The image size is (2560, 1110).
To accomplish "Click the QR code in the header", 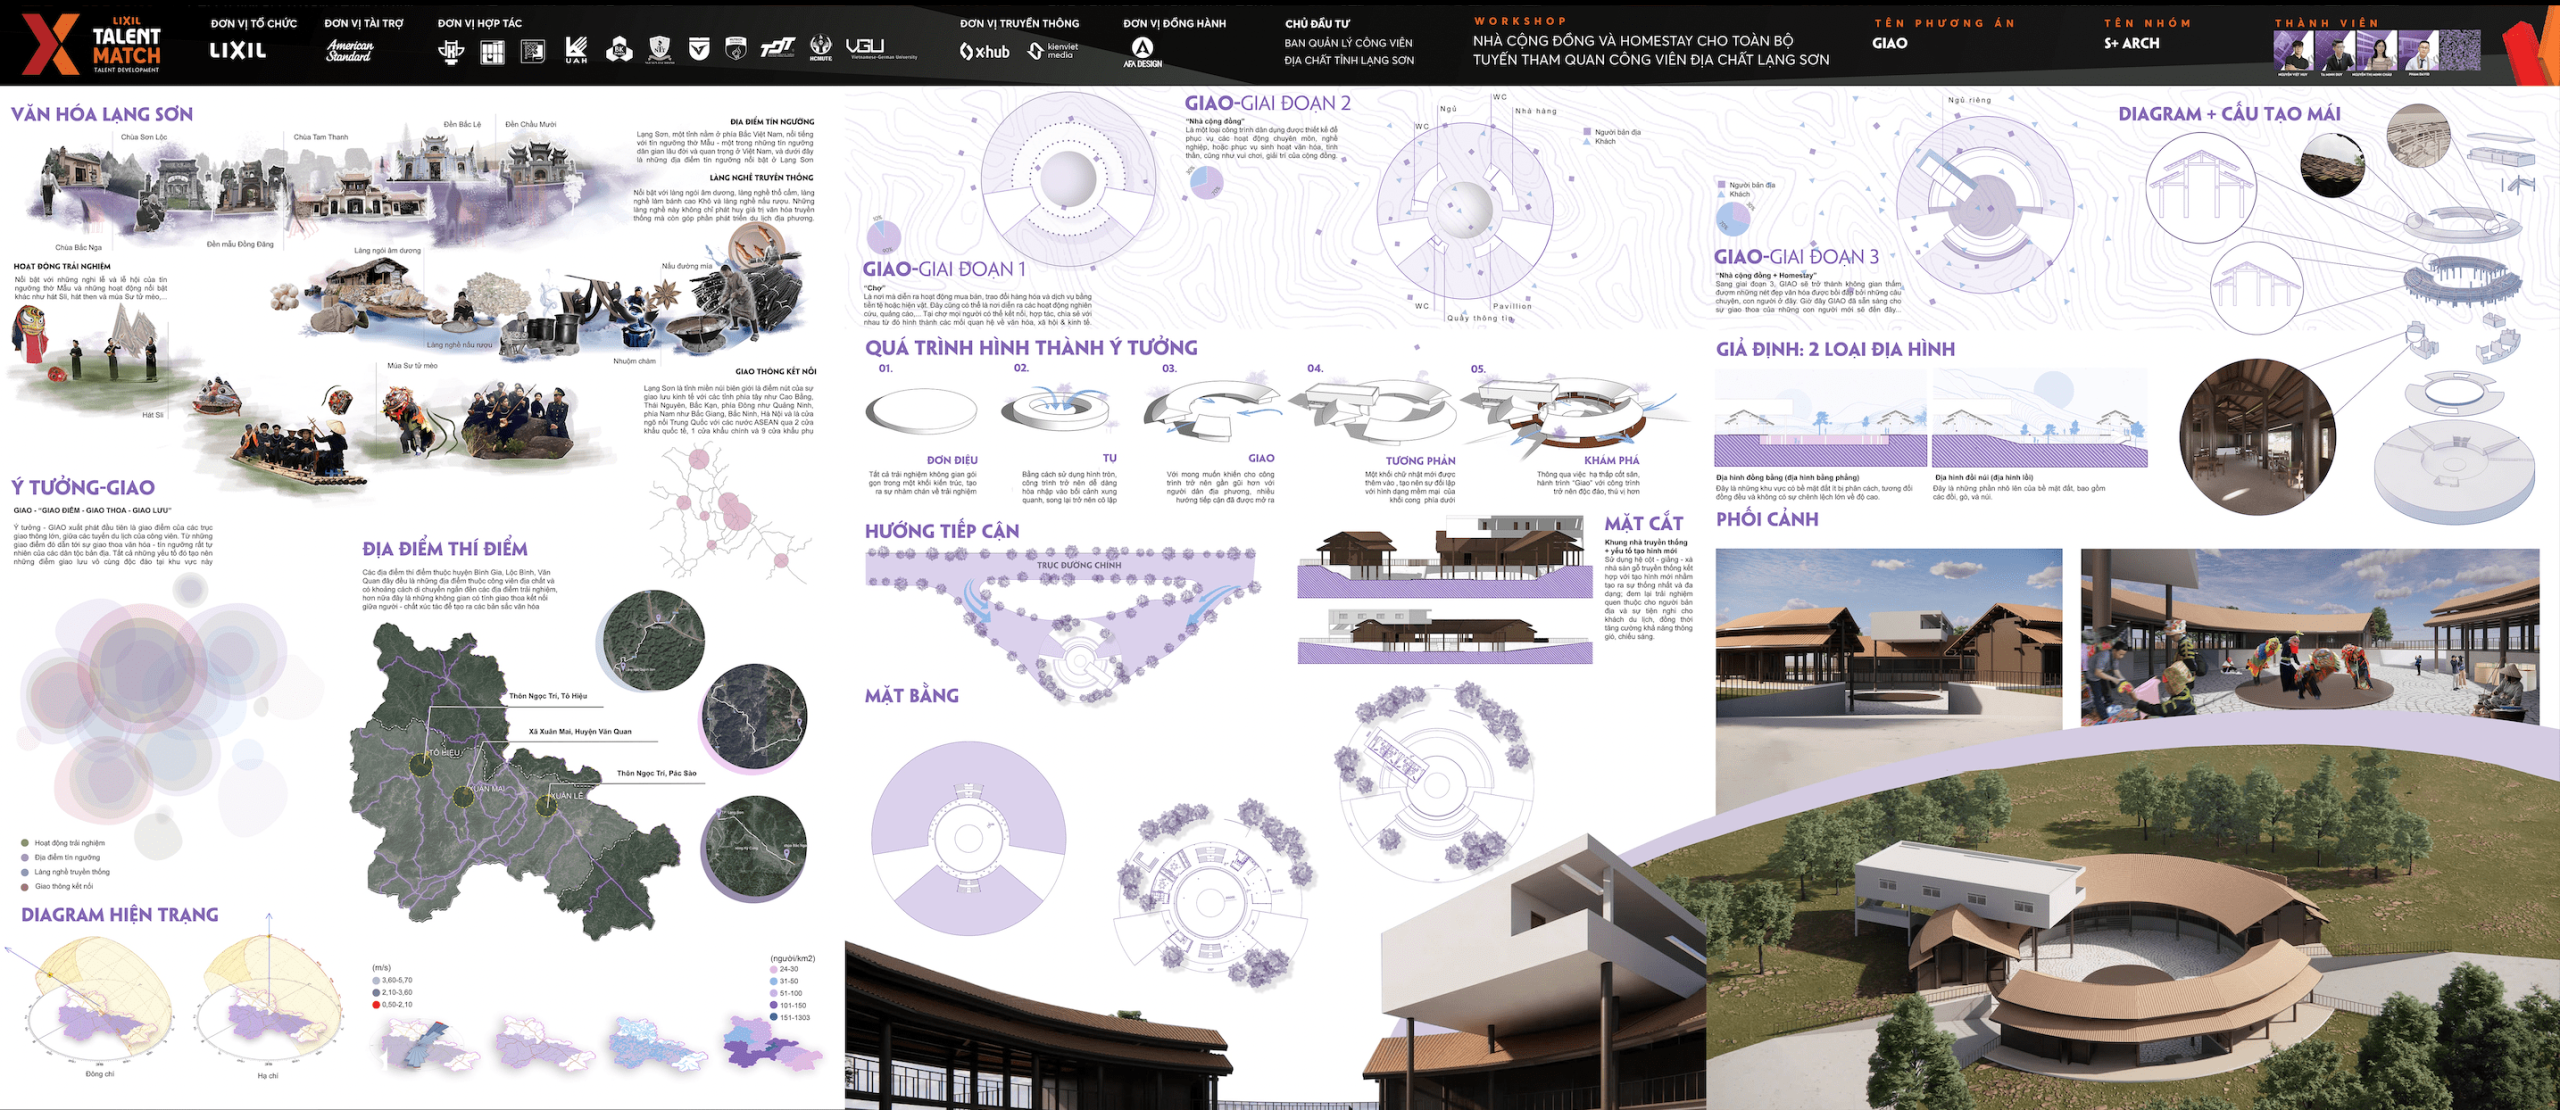I will (2460, 50).
